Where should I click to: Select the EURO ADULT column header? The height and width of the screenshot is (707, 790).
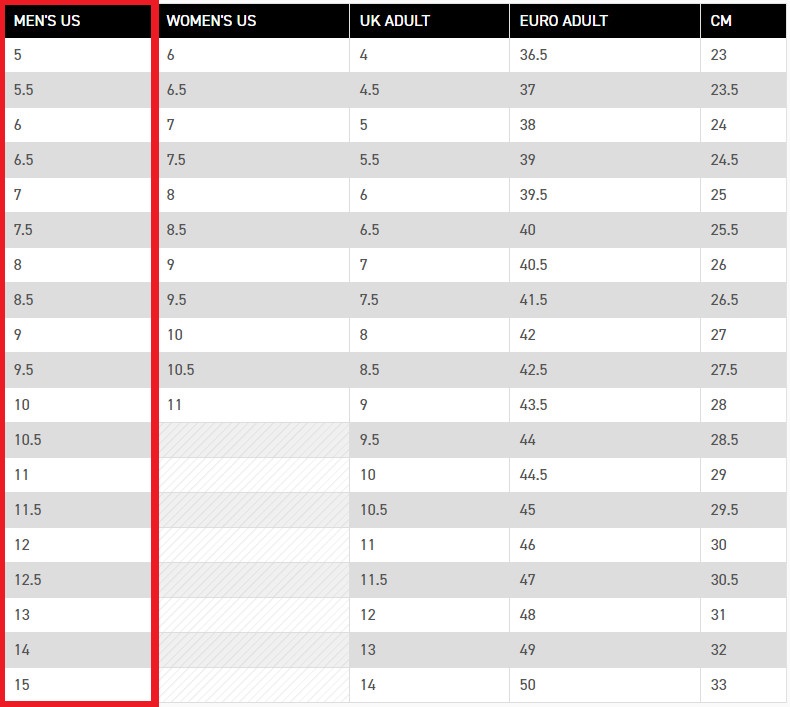pyautogui.click(x=605, y=21)
